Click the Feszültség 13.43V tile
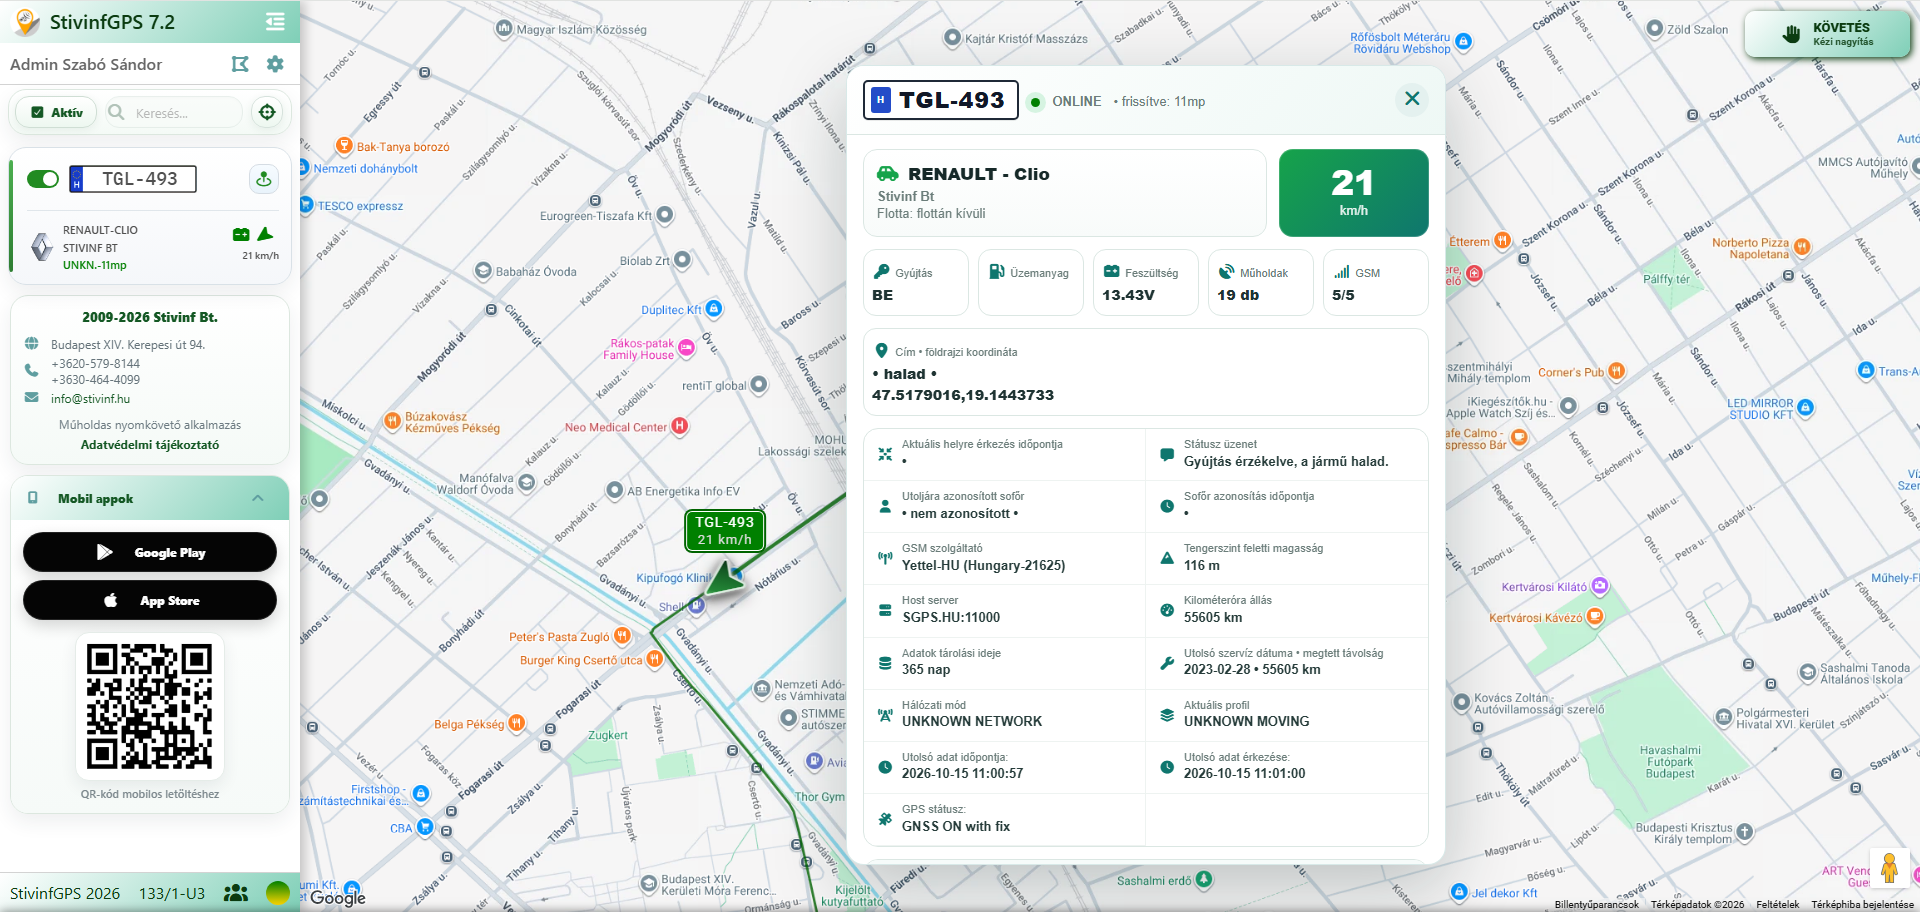Screen dimensions: 1920x912 coord(1146,283)
